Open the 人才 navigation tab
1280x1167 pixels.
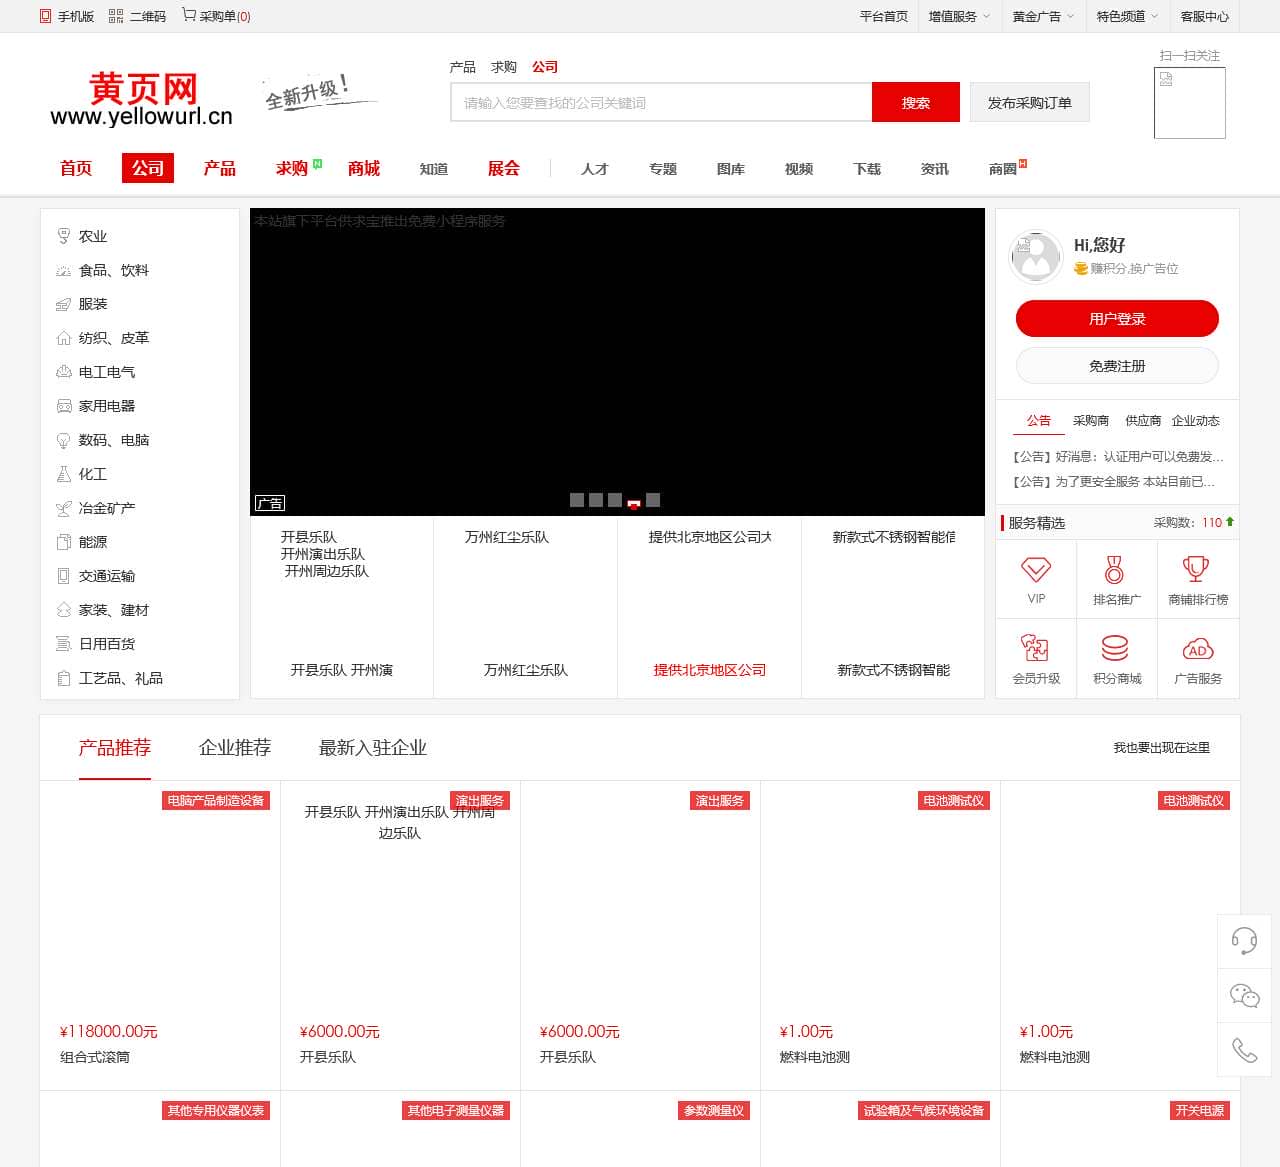coord(595,169)
